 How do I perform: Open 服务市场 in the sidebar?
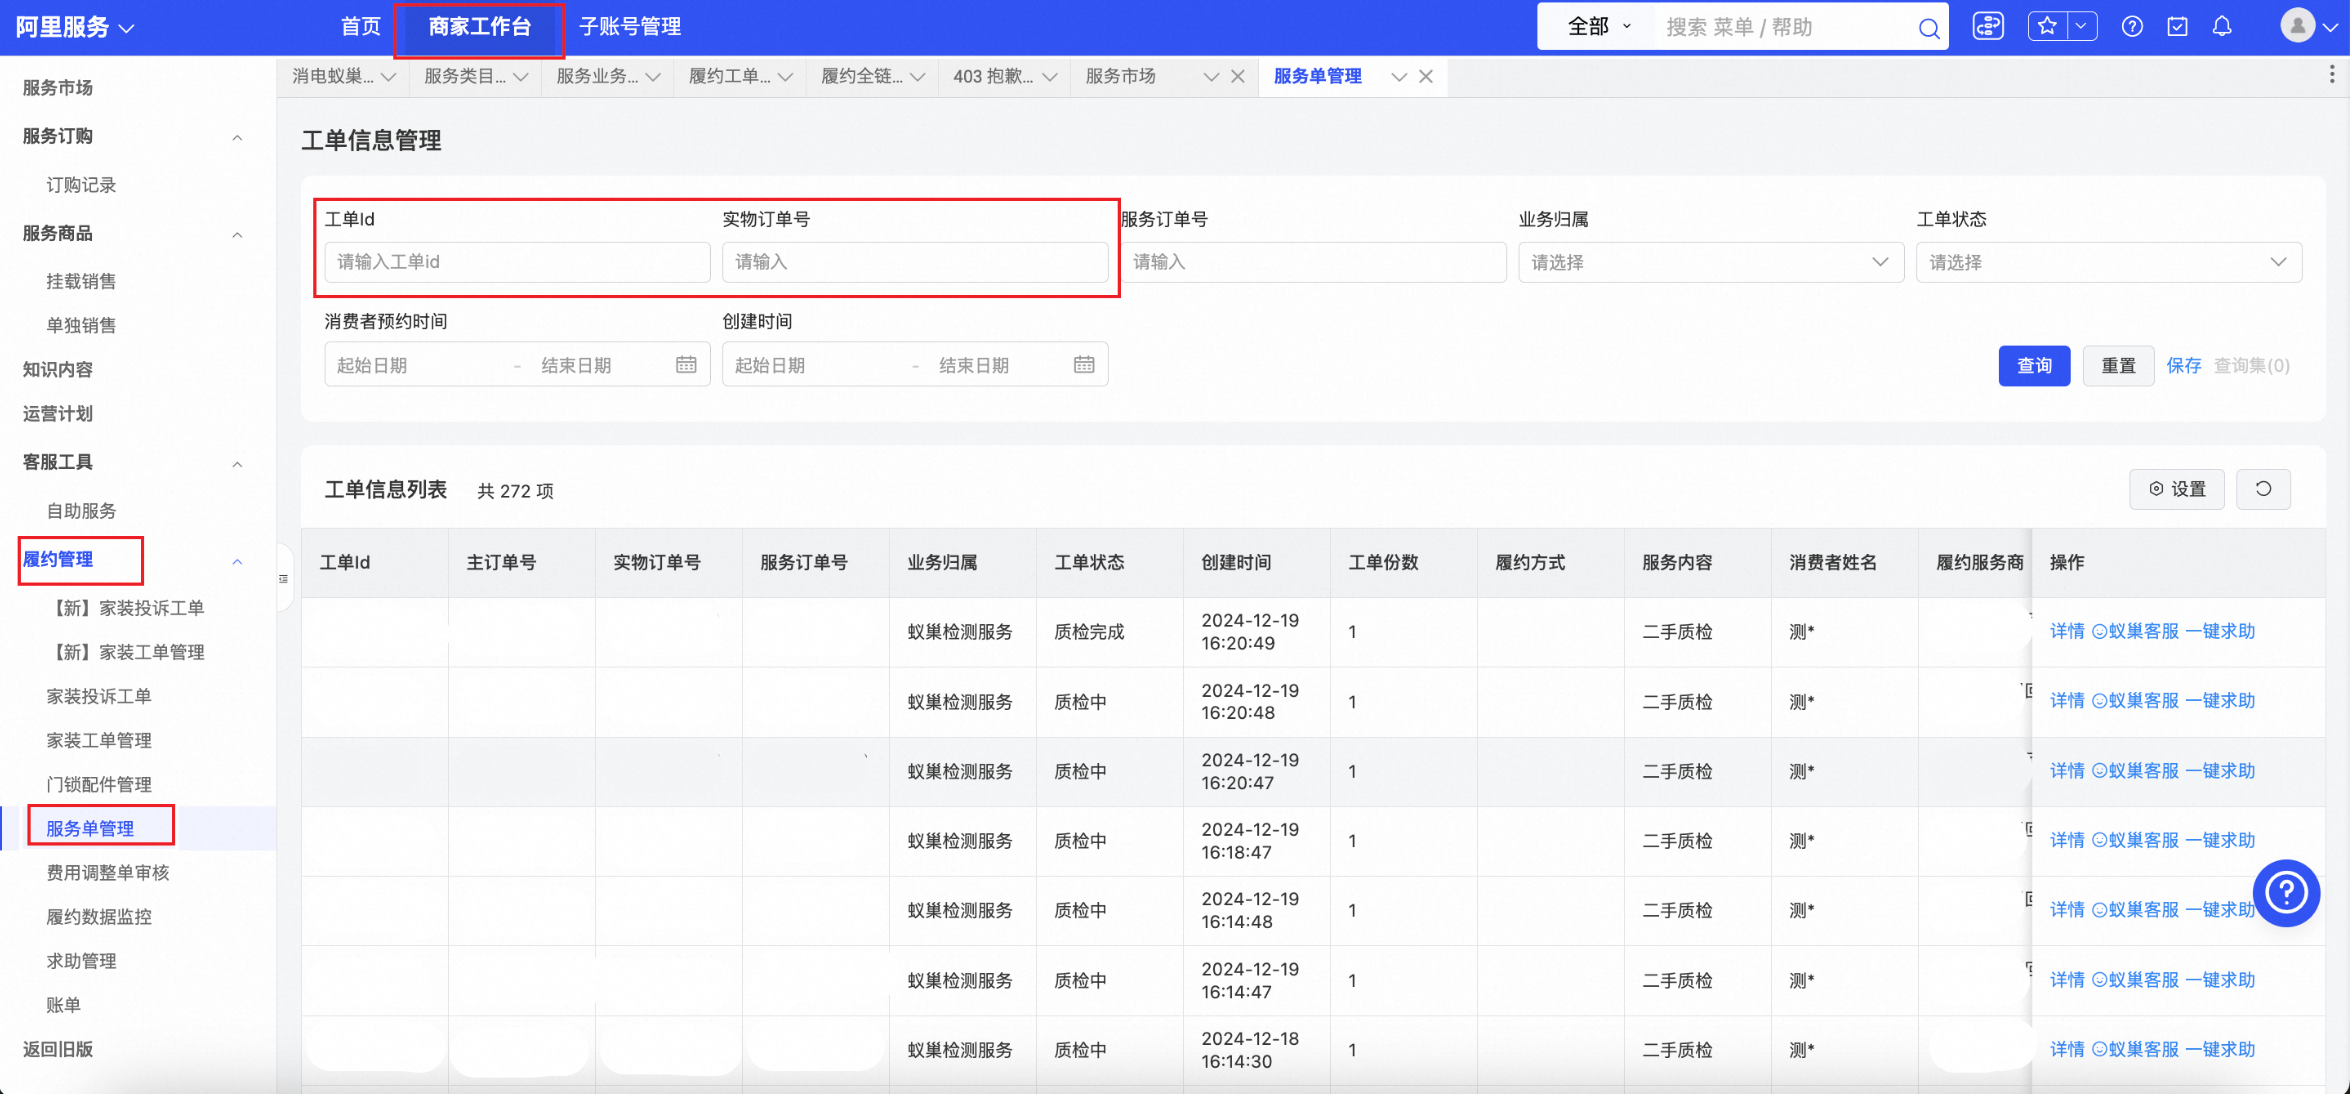point(58,88)
